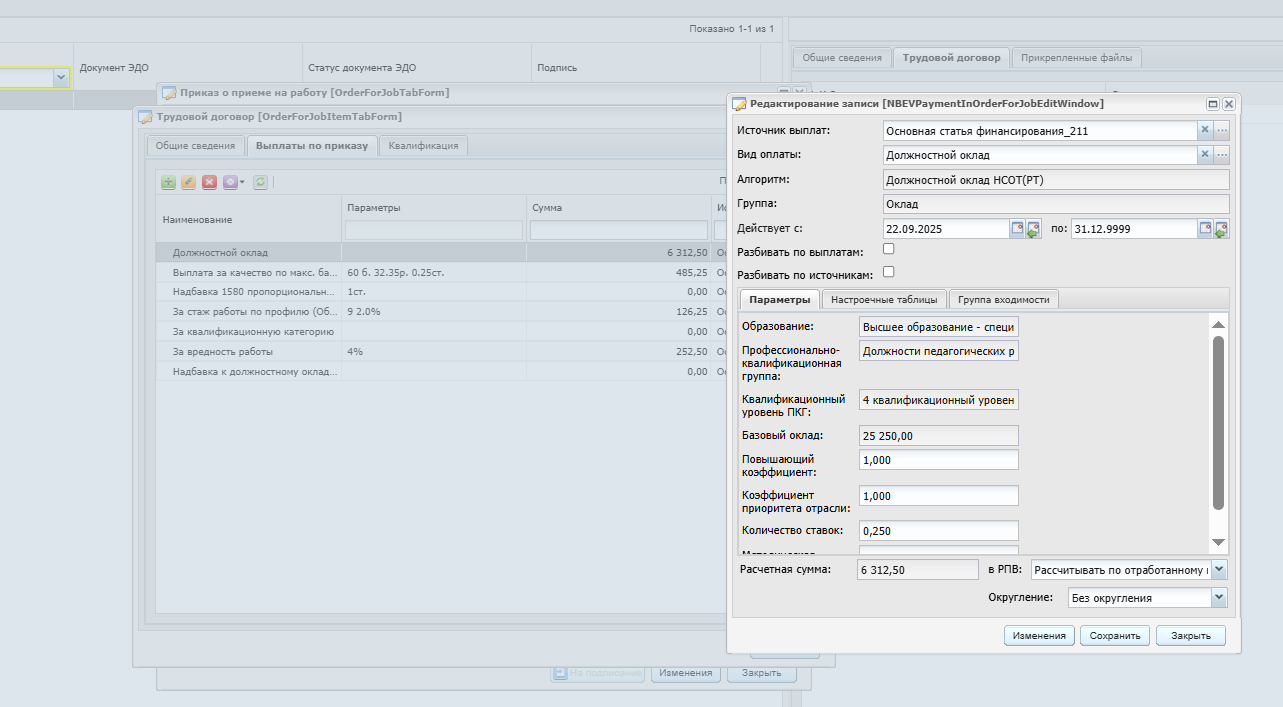Open Квалификация tab
The image size is (1283, 707).
[x=424, y=146]
